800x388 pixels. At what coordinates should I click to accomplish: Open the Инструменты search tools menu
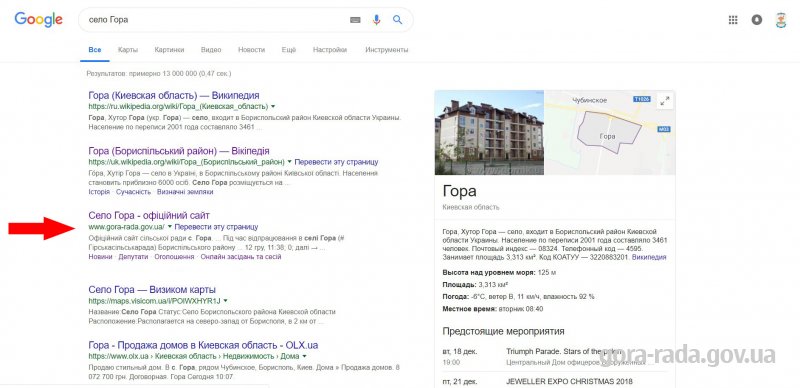[387, 50]
